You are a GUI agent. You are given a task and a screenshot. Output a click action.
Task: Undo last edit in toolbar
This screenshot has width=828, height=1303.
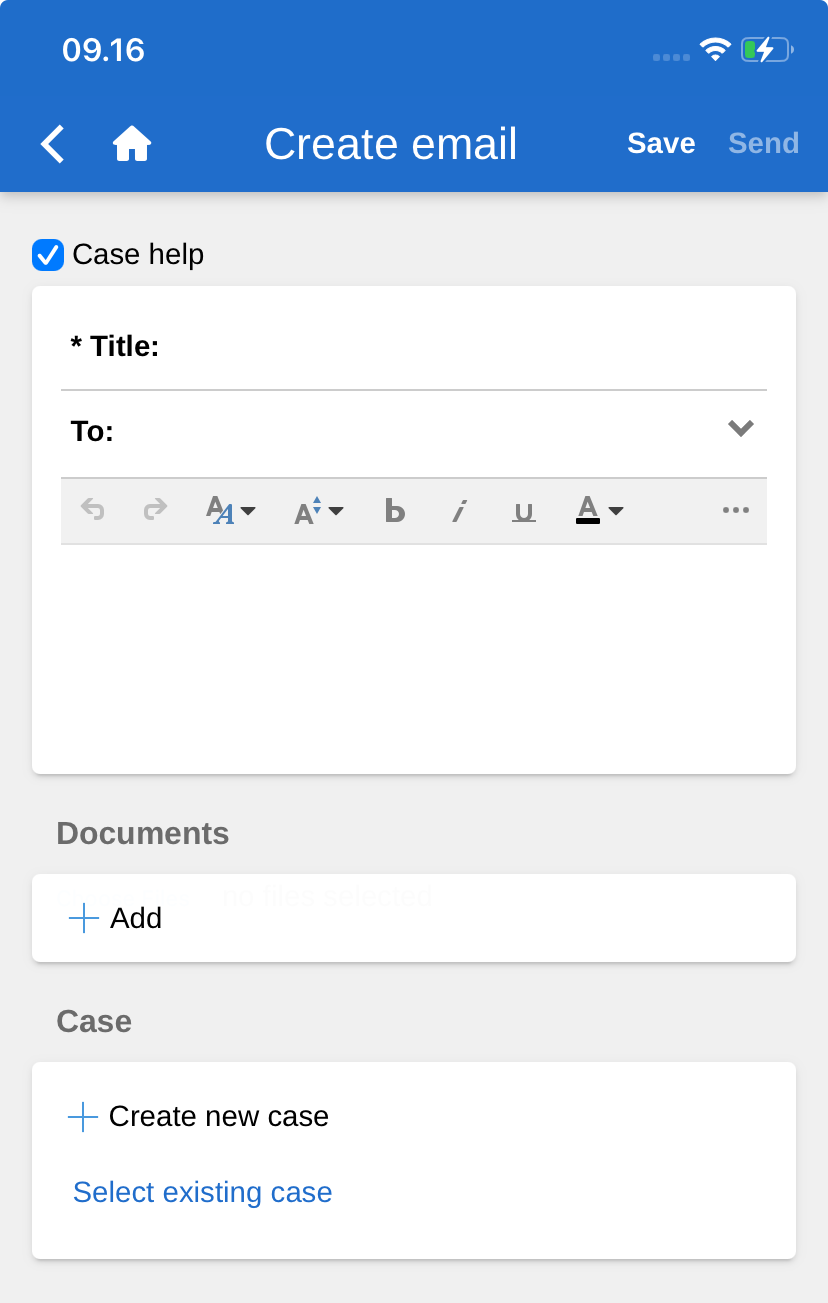pos(93,511)
